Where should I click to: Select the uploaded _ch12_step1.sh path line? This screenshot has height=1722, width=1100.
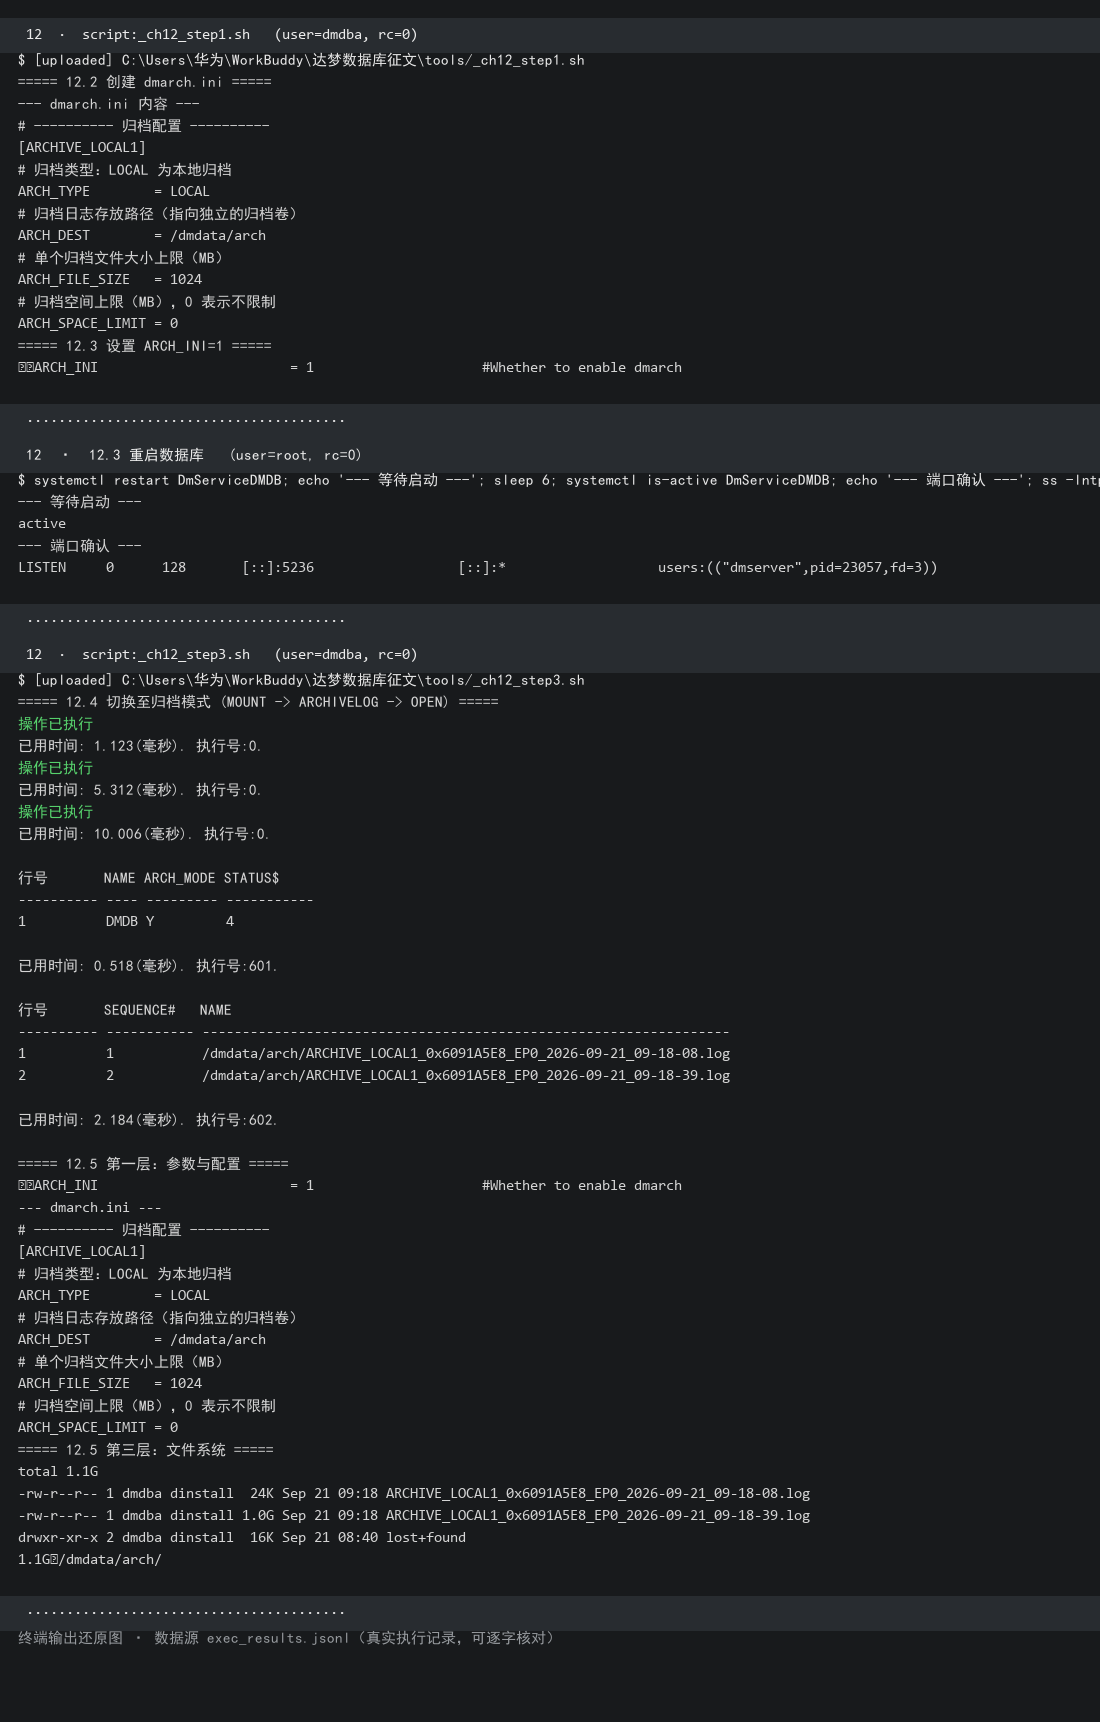point(301,60)
